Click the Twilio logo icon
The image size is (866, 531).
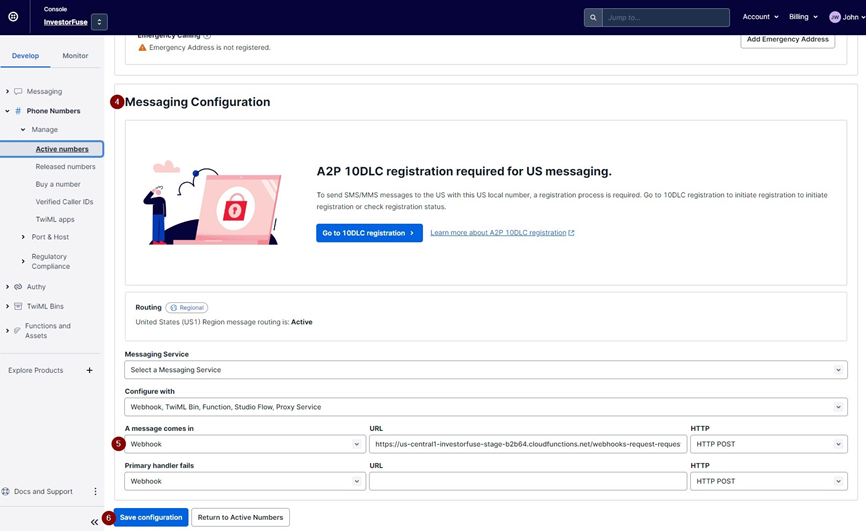click(13, 17)
